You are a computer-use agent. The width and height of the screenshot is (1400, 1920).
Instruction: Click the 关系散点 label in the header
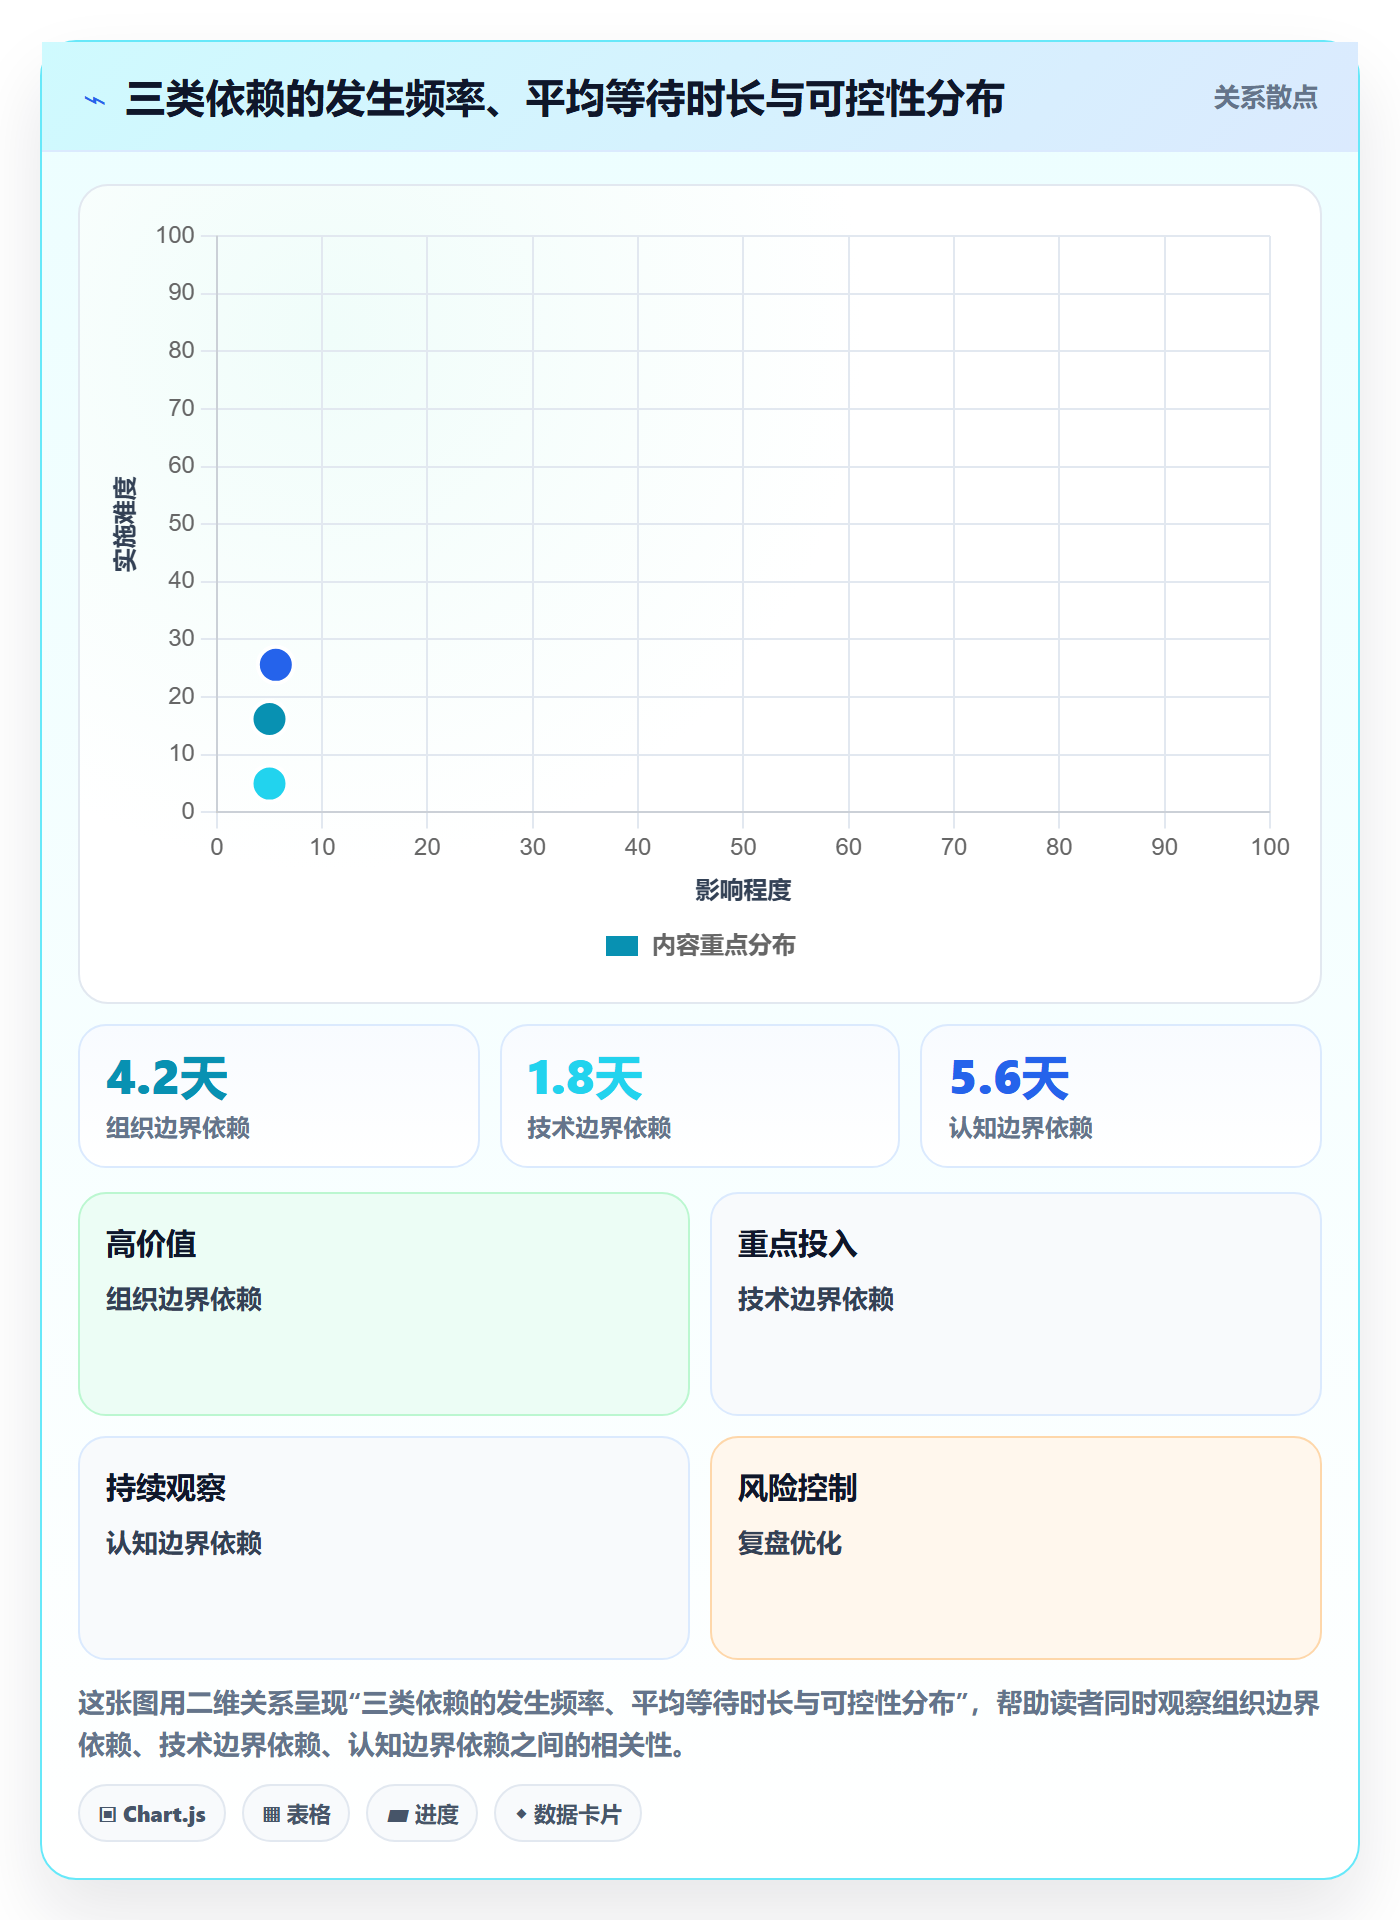pos(1265,97)
